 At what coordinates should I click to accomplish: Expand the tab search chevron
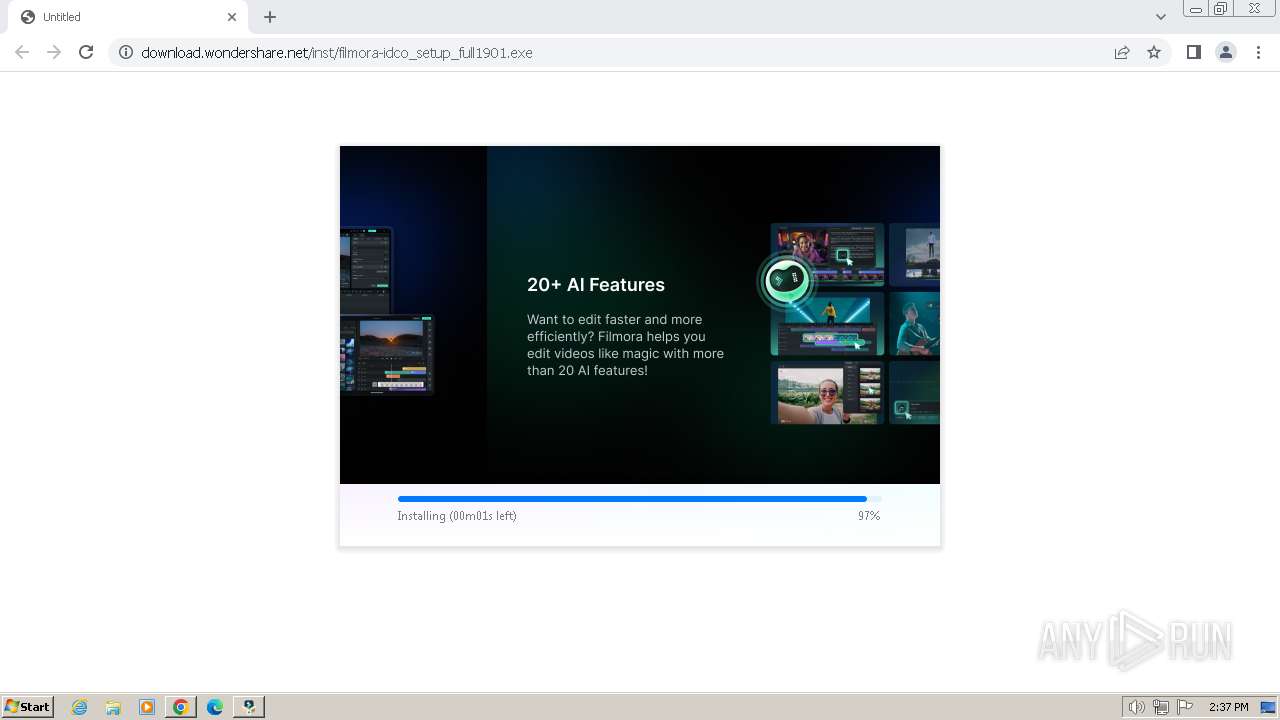(1160, 17)
